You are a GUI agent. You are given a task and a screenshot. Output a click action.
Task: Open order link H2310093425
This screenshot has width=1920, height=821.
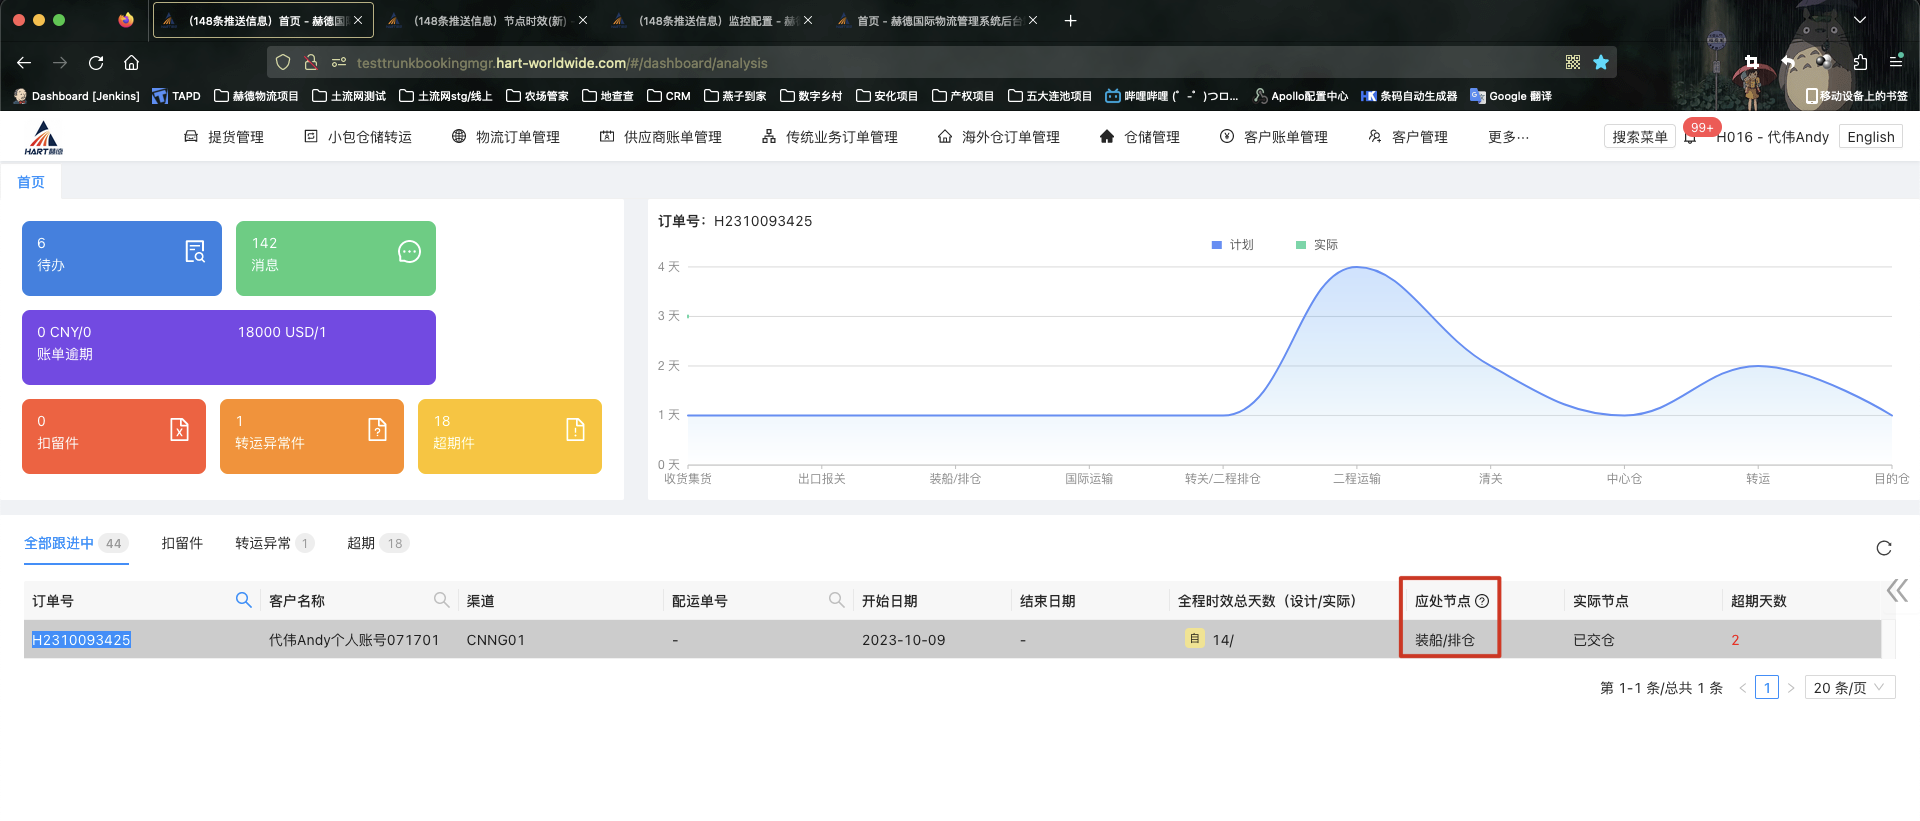tap(81, 640)
